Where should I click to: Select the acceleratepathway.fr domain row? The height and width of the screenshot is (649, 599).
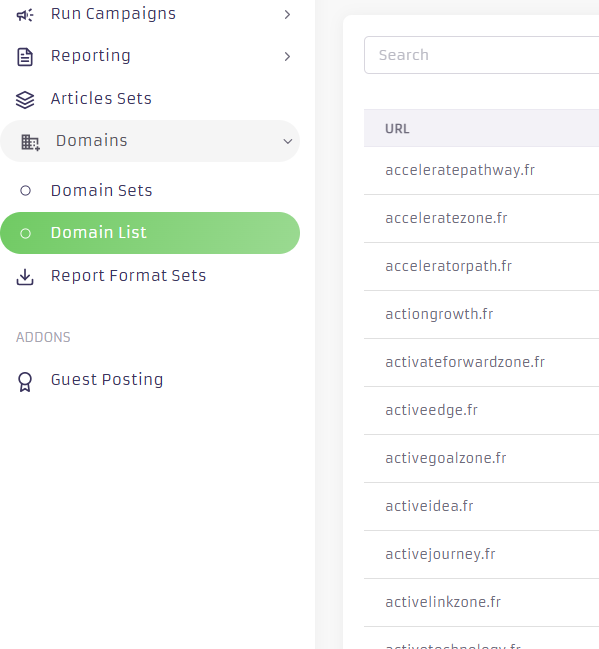[481, 171]
